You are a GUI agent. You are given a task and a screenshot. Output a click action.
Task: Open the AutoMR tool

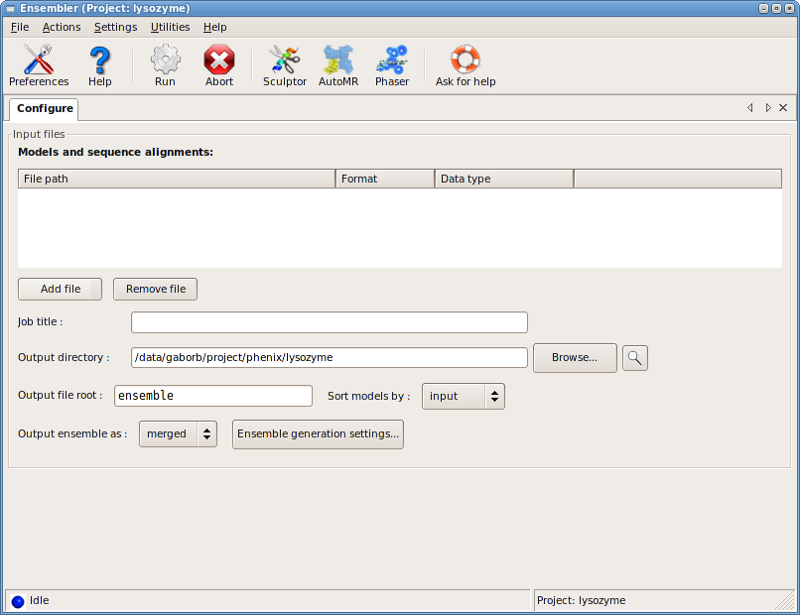(x=338, y=64)
